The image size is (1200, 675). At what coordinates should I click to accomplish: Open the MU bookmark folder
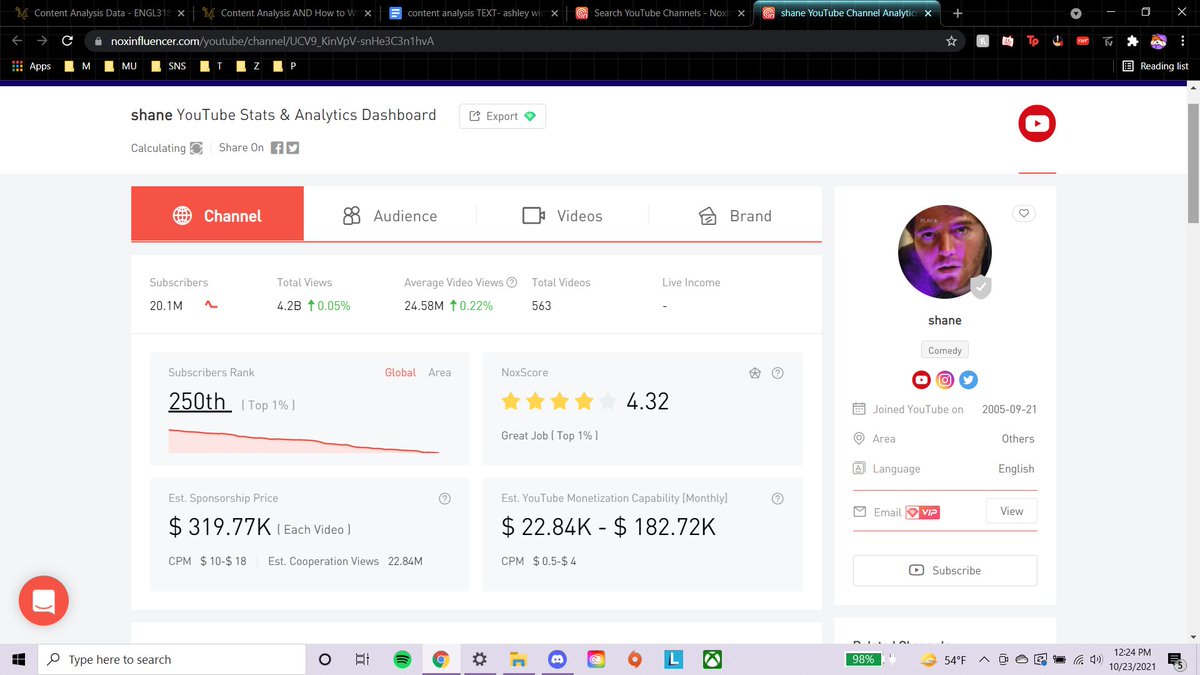point(122,66)
